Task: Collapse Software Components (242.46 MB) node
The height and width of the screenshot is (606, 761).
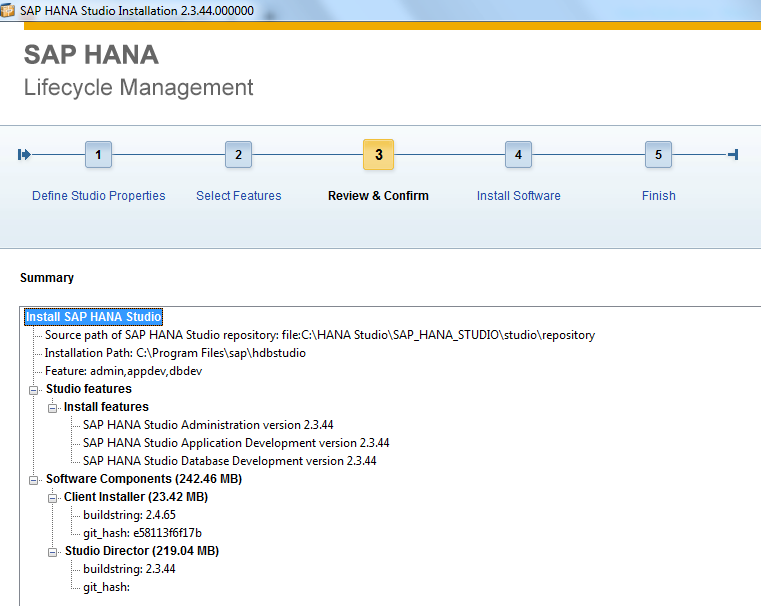Action: (x=33, y=480)
